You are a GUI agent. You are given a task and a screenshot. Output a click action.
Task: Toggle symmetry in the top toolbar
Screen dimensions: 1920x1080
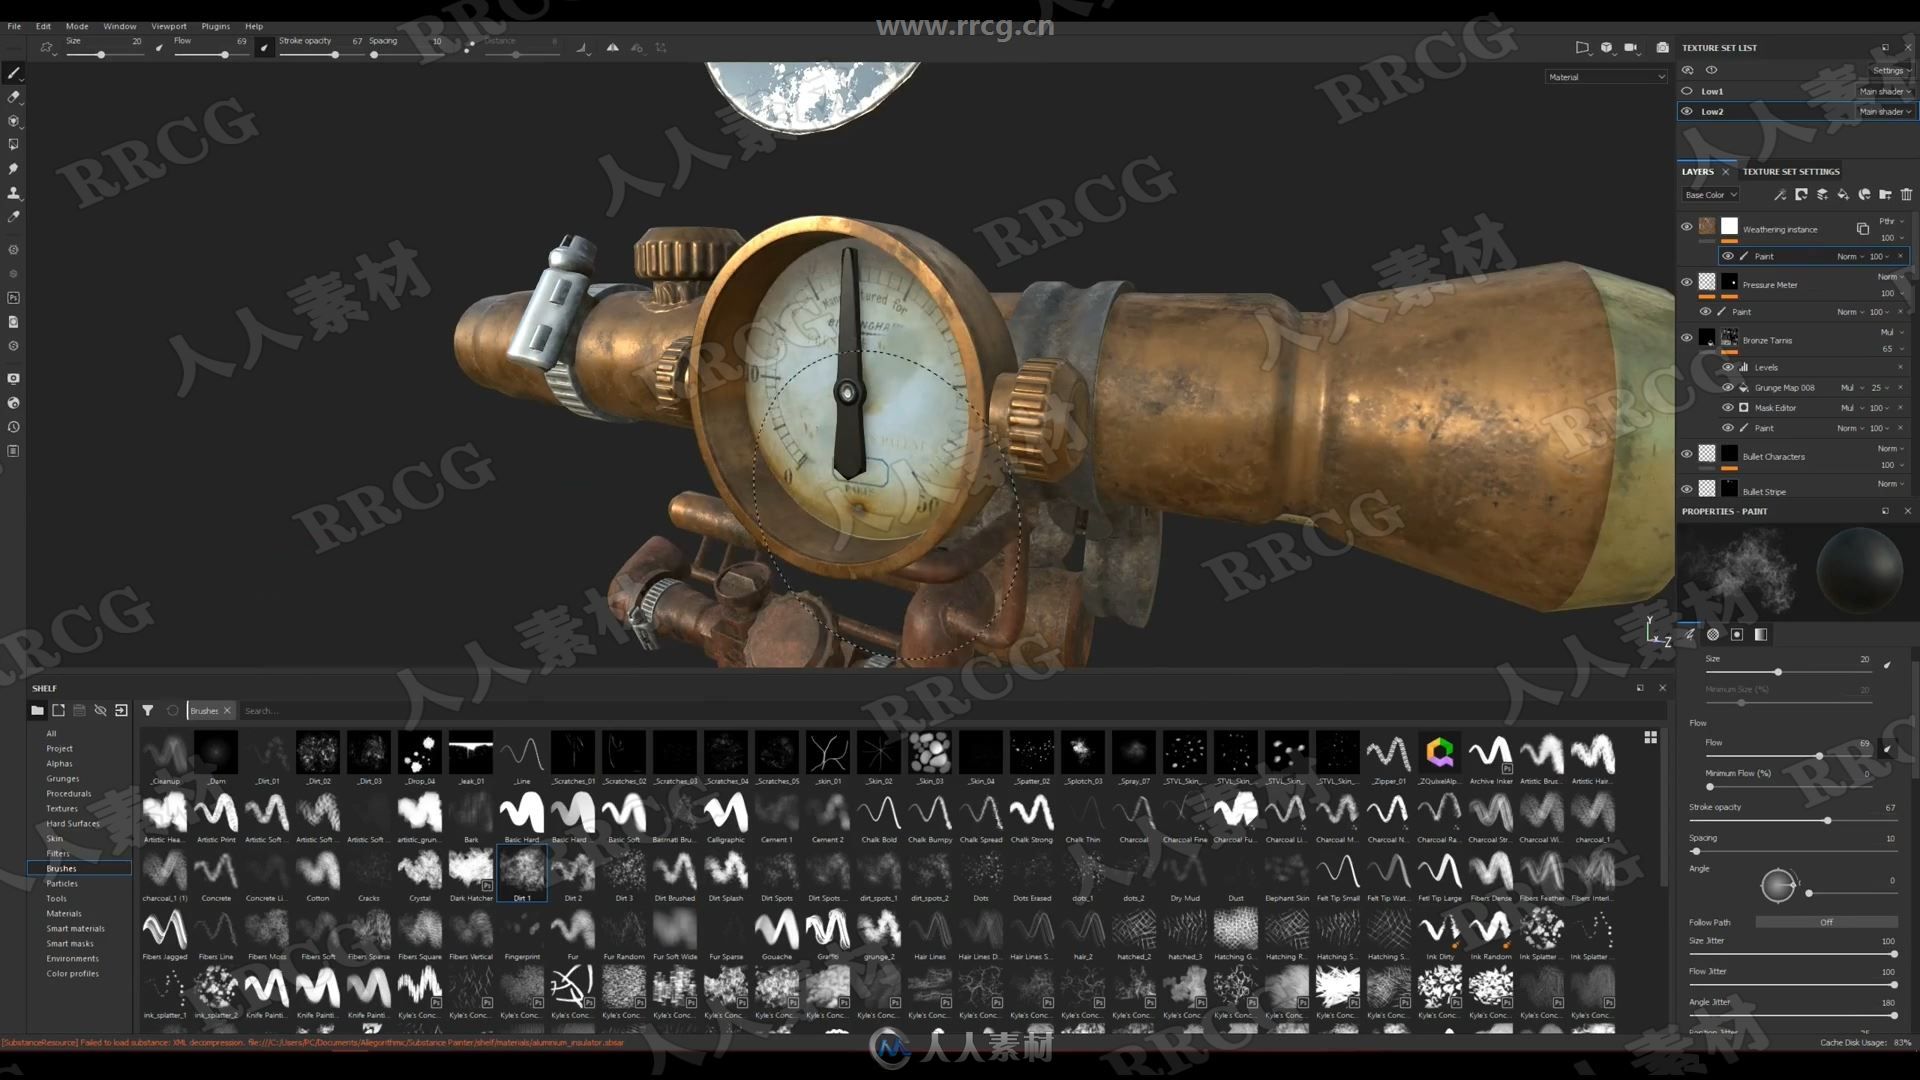pyautogui.click(x=612, y=47)
